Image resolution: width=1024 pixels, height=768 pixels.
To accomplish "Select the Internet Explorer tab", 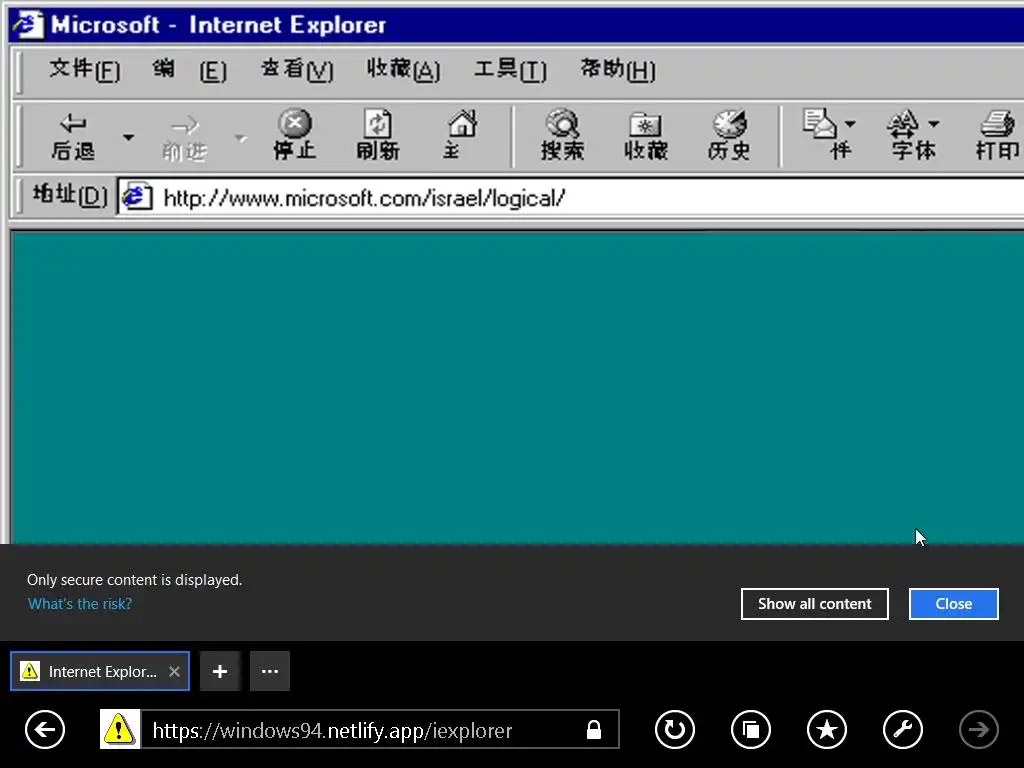I will 100,671.
